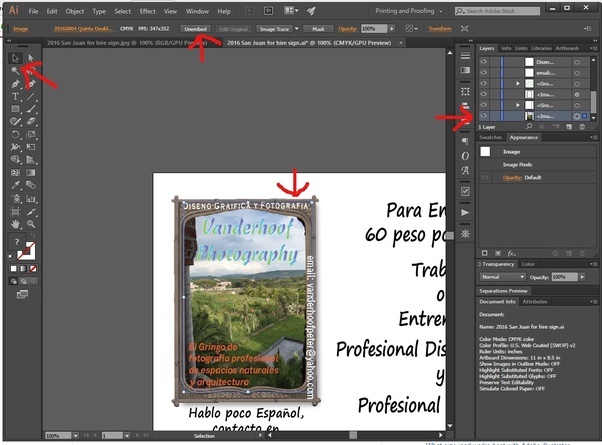This screenshot has width=602, height=445.
Task: Select the Artboard tool
Action: 15,212
